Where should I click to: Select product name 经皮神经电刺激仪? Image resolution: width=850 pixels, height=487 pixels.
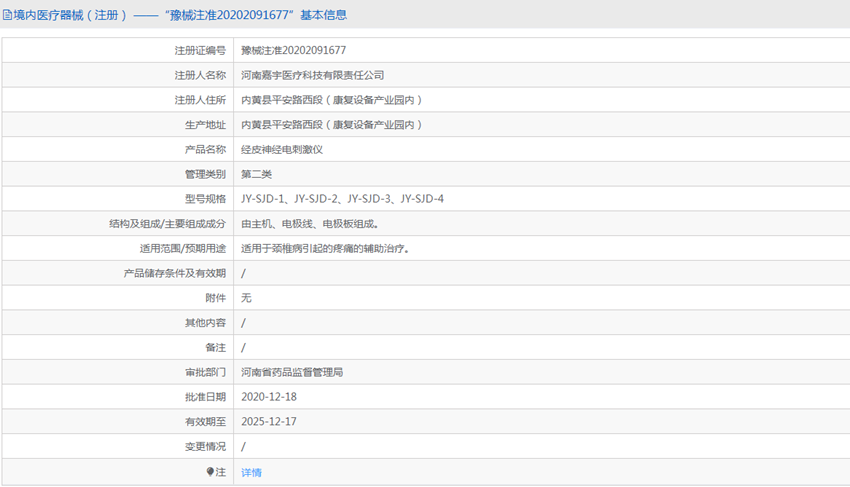(282, 150)
